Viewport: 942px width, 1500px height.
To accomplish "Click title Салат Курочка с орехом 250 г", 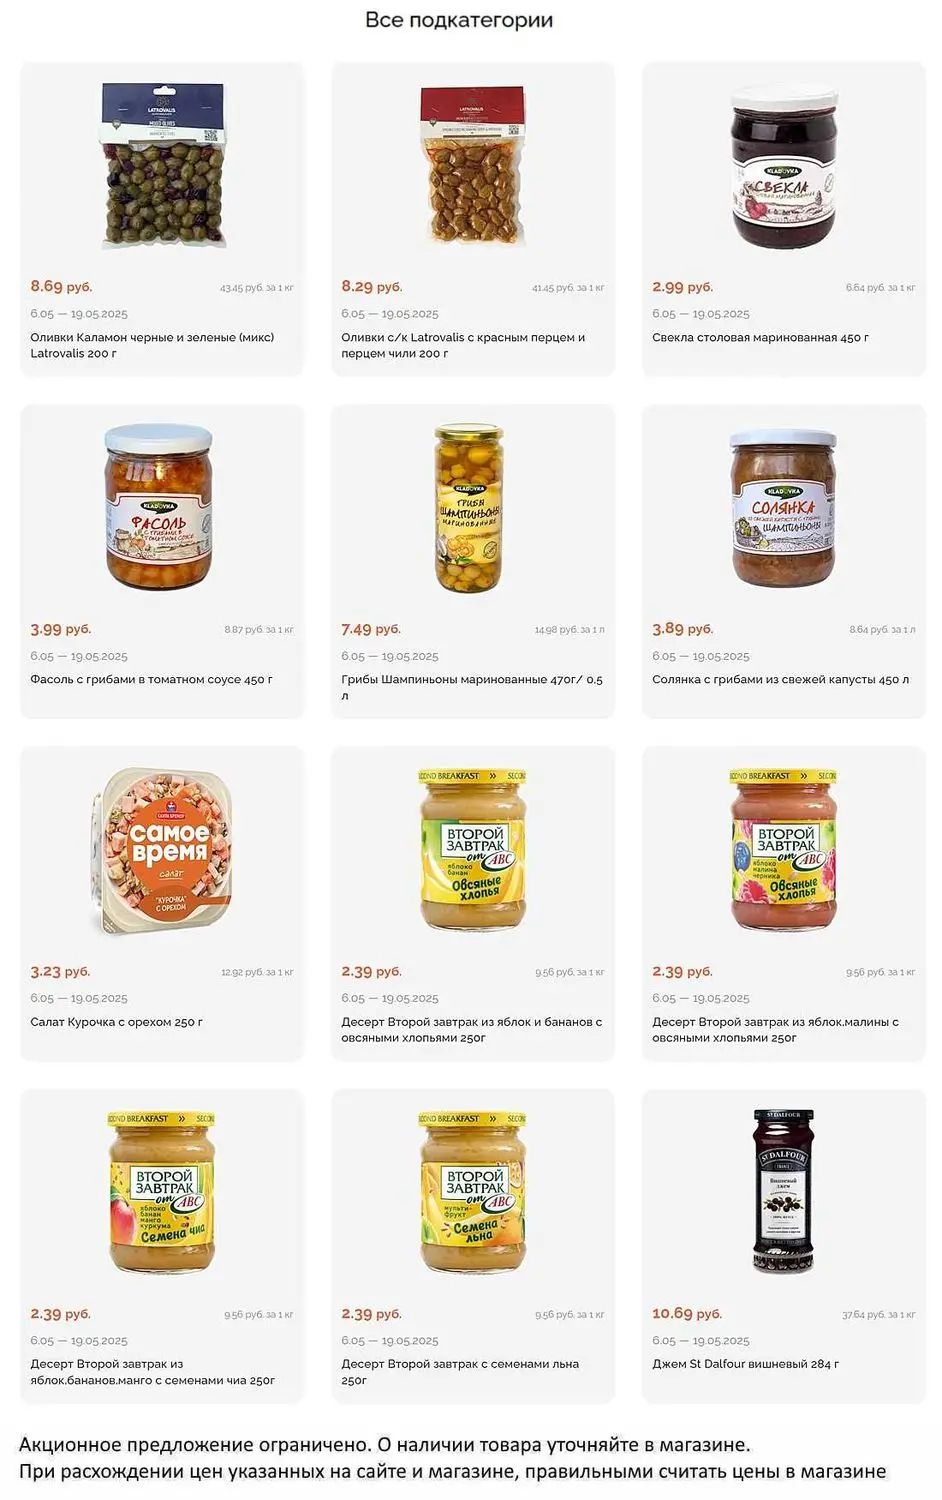I will (116, 1022).
